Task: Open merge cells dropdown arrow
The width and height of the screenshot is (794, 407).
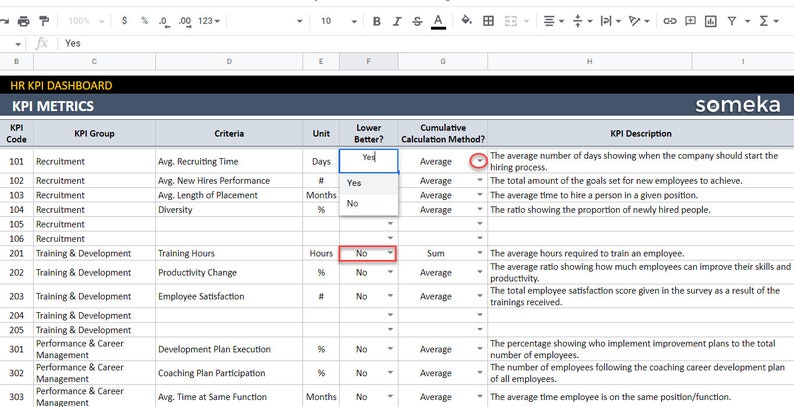Action: pos(526,21)
